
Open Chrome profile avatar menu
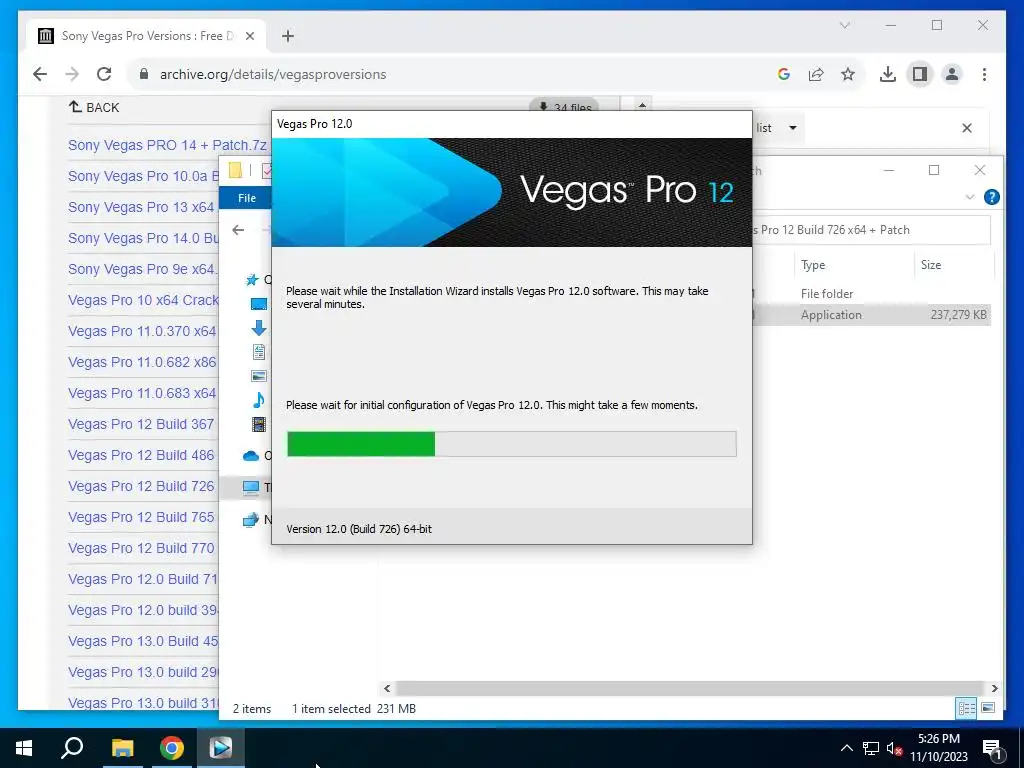click(952, 74)
